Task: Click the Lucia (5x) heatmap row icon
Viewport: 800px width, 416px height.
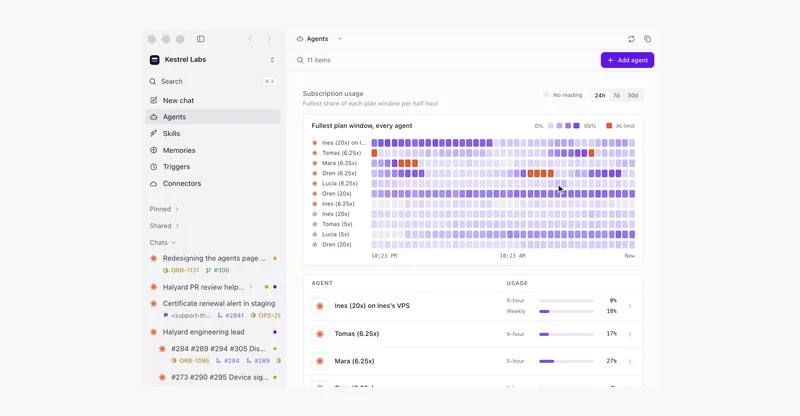Action: (315, 234)
